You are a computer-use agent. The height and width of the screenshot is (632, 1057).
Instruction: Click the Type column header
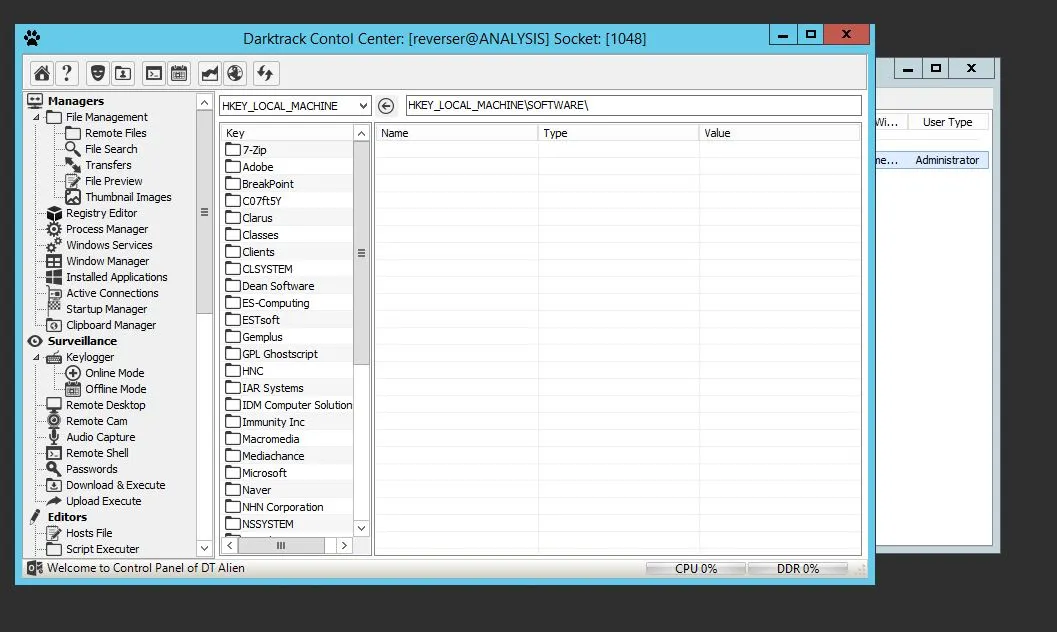pos(619,133)
